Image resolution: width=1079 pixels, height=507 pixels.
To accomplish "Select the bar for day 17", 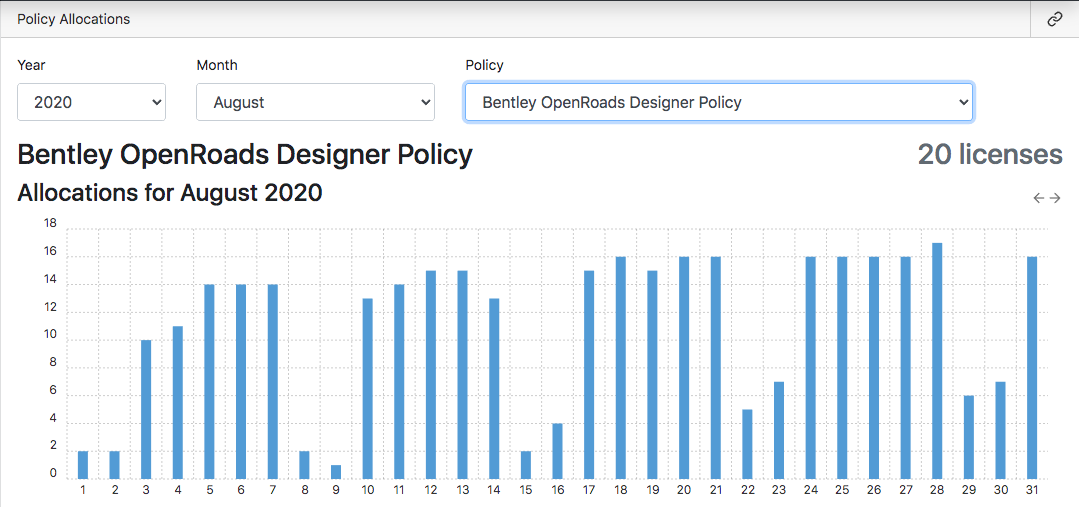I will [x=590, y=375].
